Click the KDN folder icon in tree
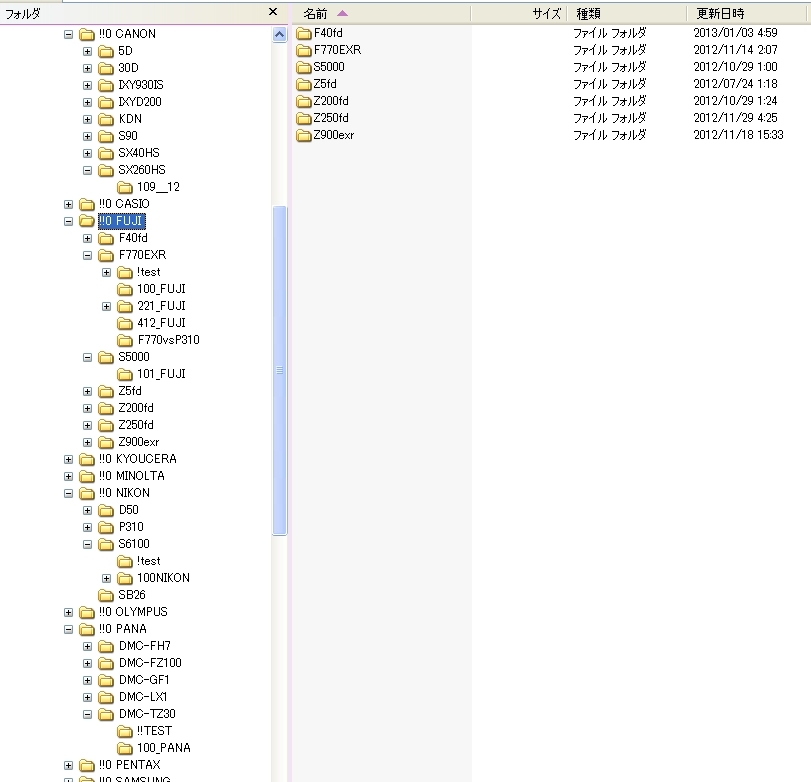 click(106, 119)
